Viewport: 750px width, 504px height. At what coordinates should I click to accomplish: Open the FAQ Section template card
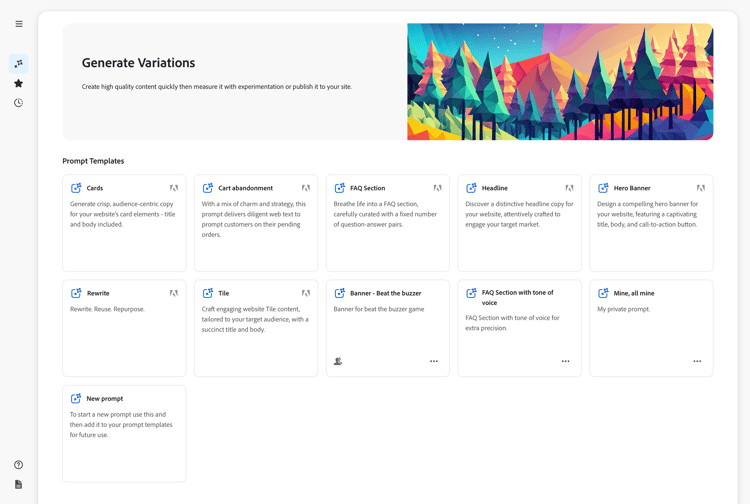(x=388, y=223)
